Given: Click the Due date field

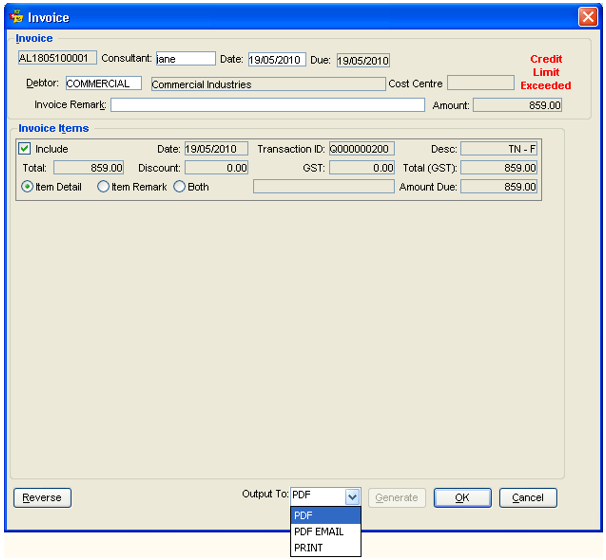Looking at the screenshot, I should (363, 60).
